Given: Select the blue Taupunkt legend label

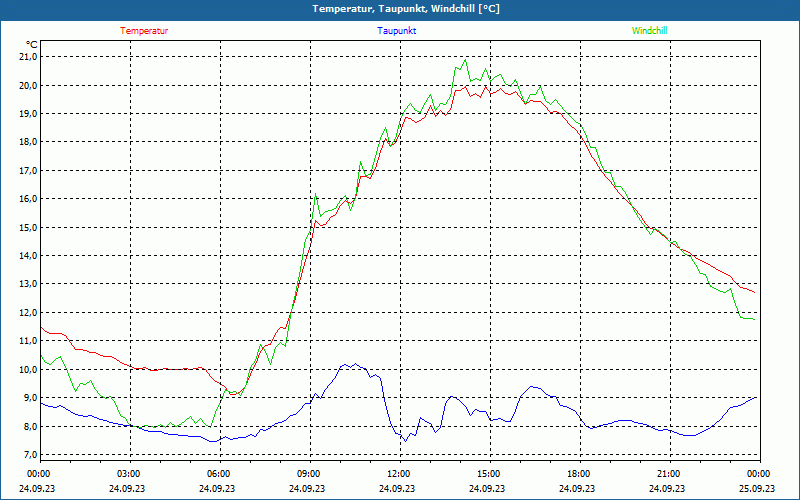Looking at the screenshot, I should (396, 31).
